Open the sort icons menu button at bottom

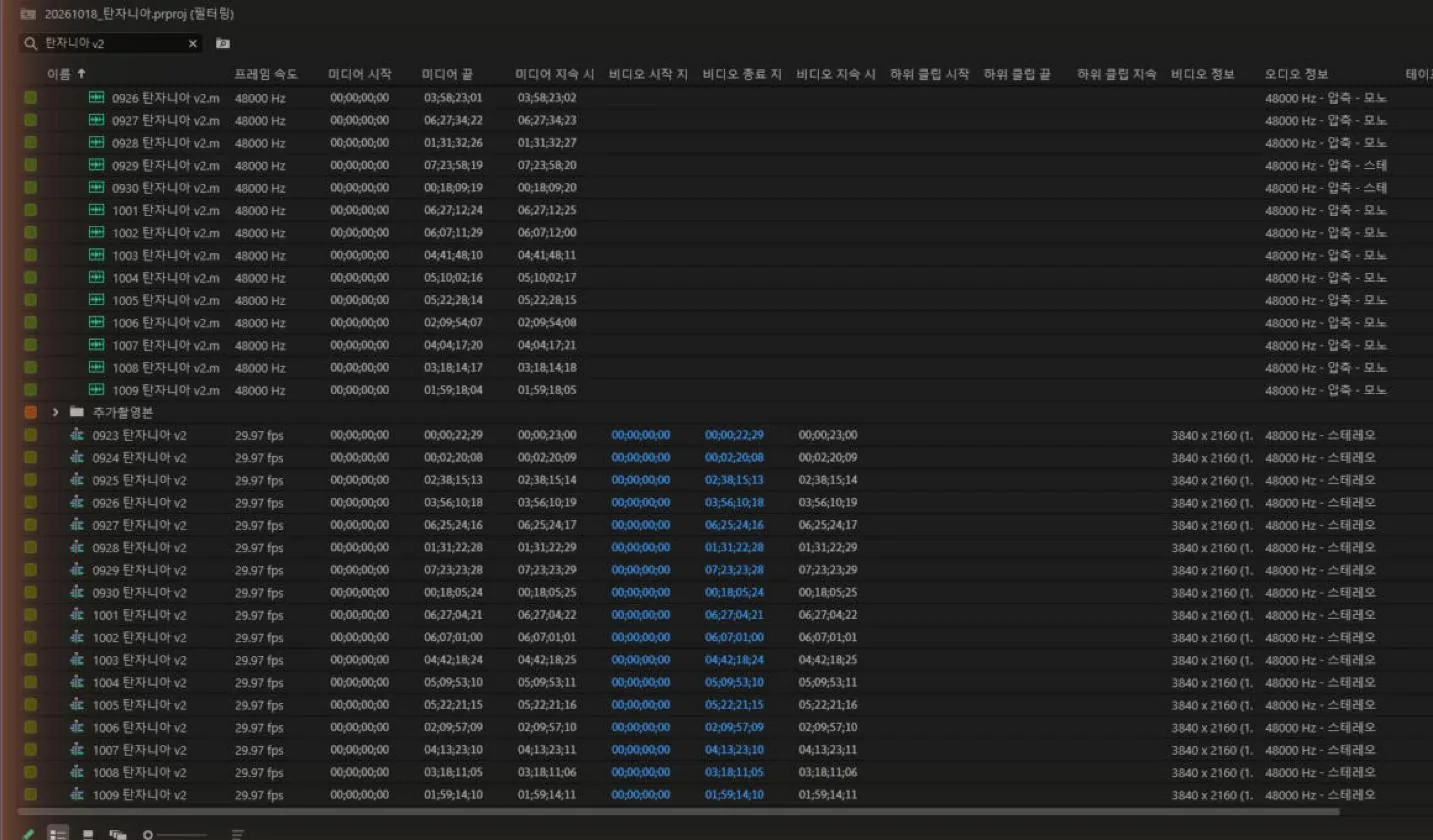point(237,833)
